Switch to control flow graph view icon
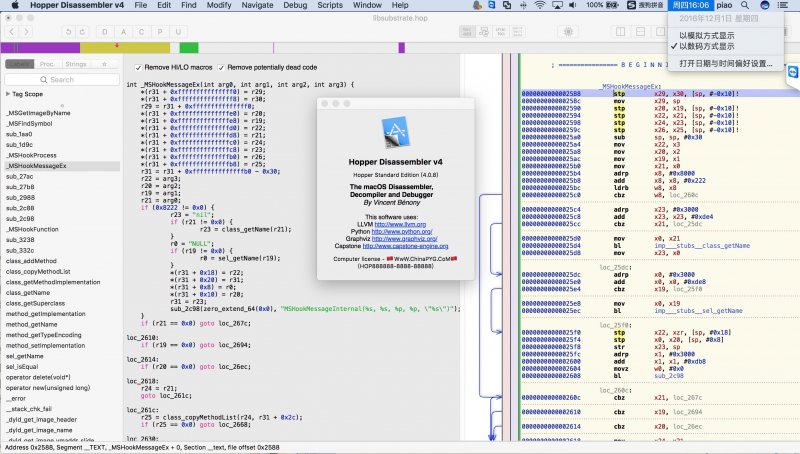The image size is (800, 454). (x=484, y=32)
